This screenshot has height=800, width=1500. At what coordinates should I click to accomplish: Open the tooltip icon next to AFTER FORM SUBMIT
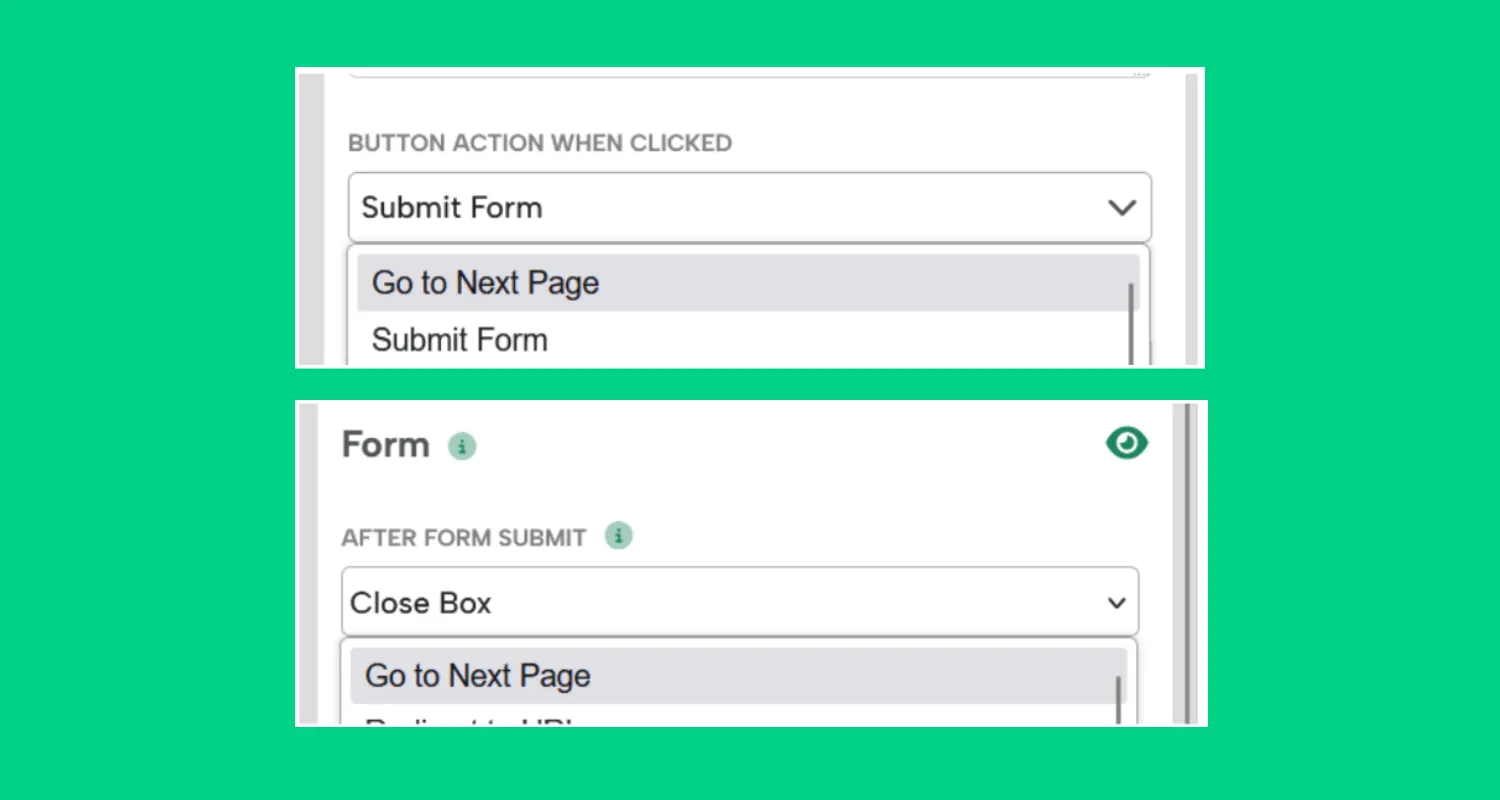pyautogui.click(x=618, y=536)
